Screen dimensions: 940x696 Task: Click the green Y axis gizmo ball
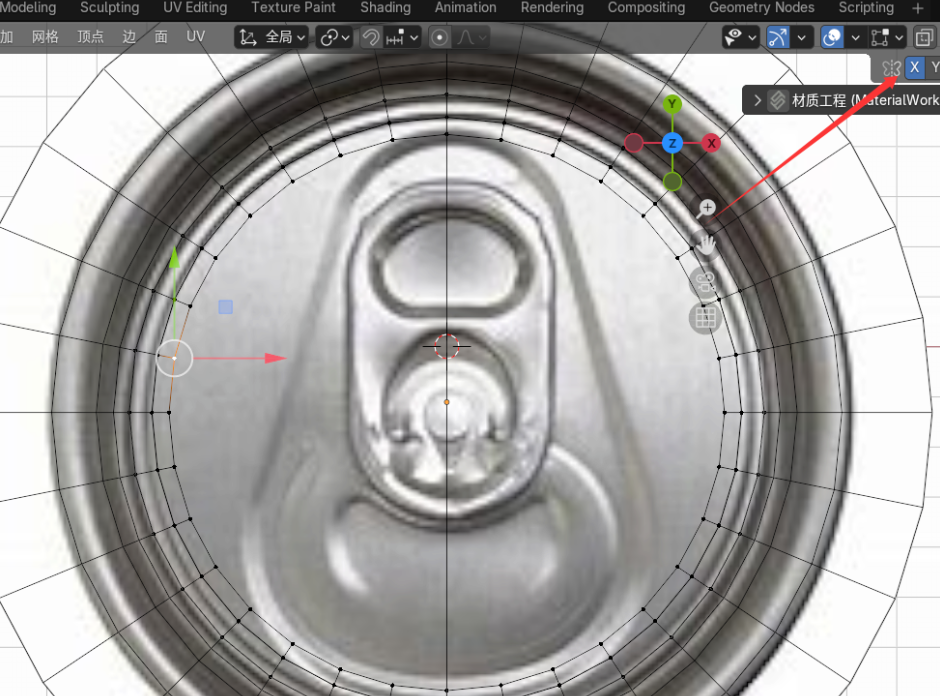point(672,104)
